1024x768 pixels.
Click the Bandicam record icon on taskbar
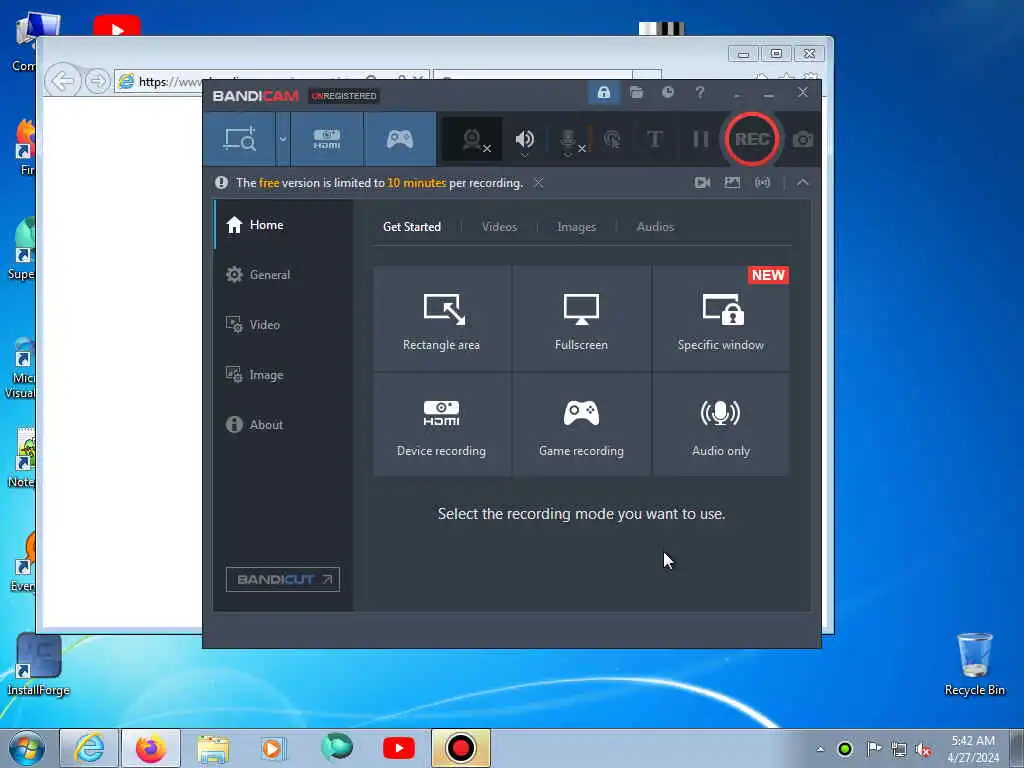point(460,748)
